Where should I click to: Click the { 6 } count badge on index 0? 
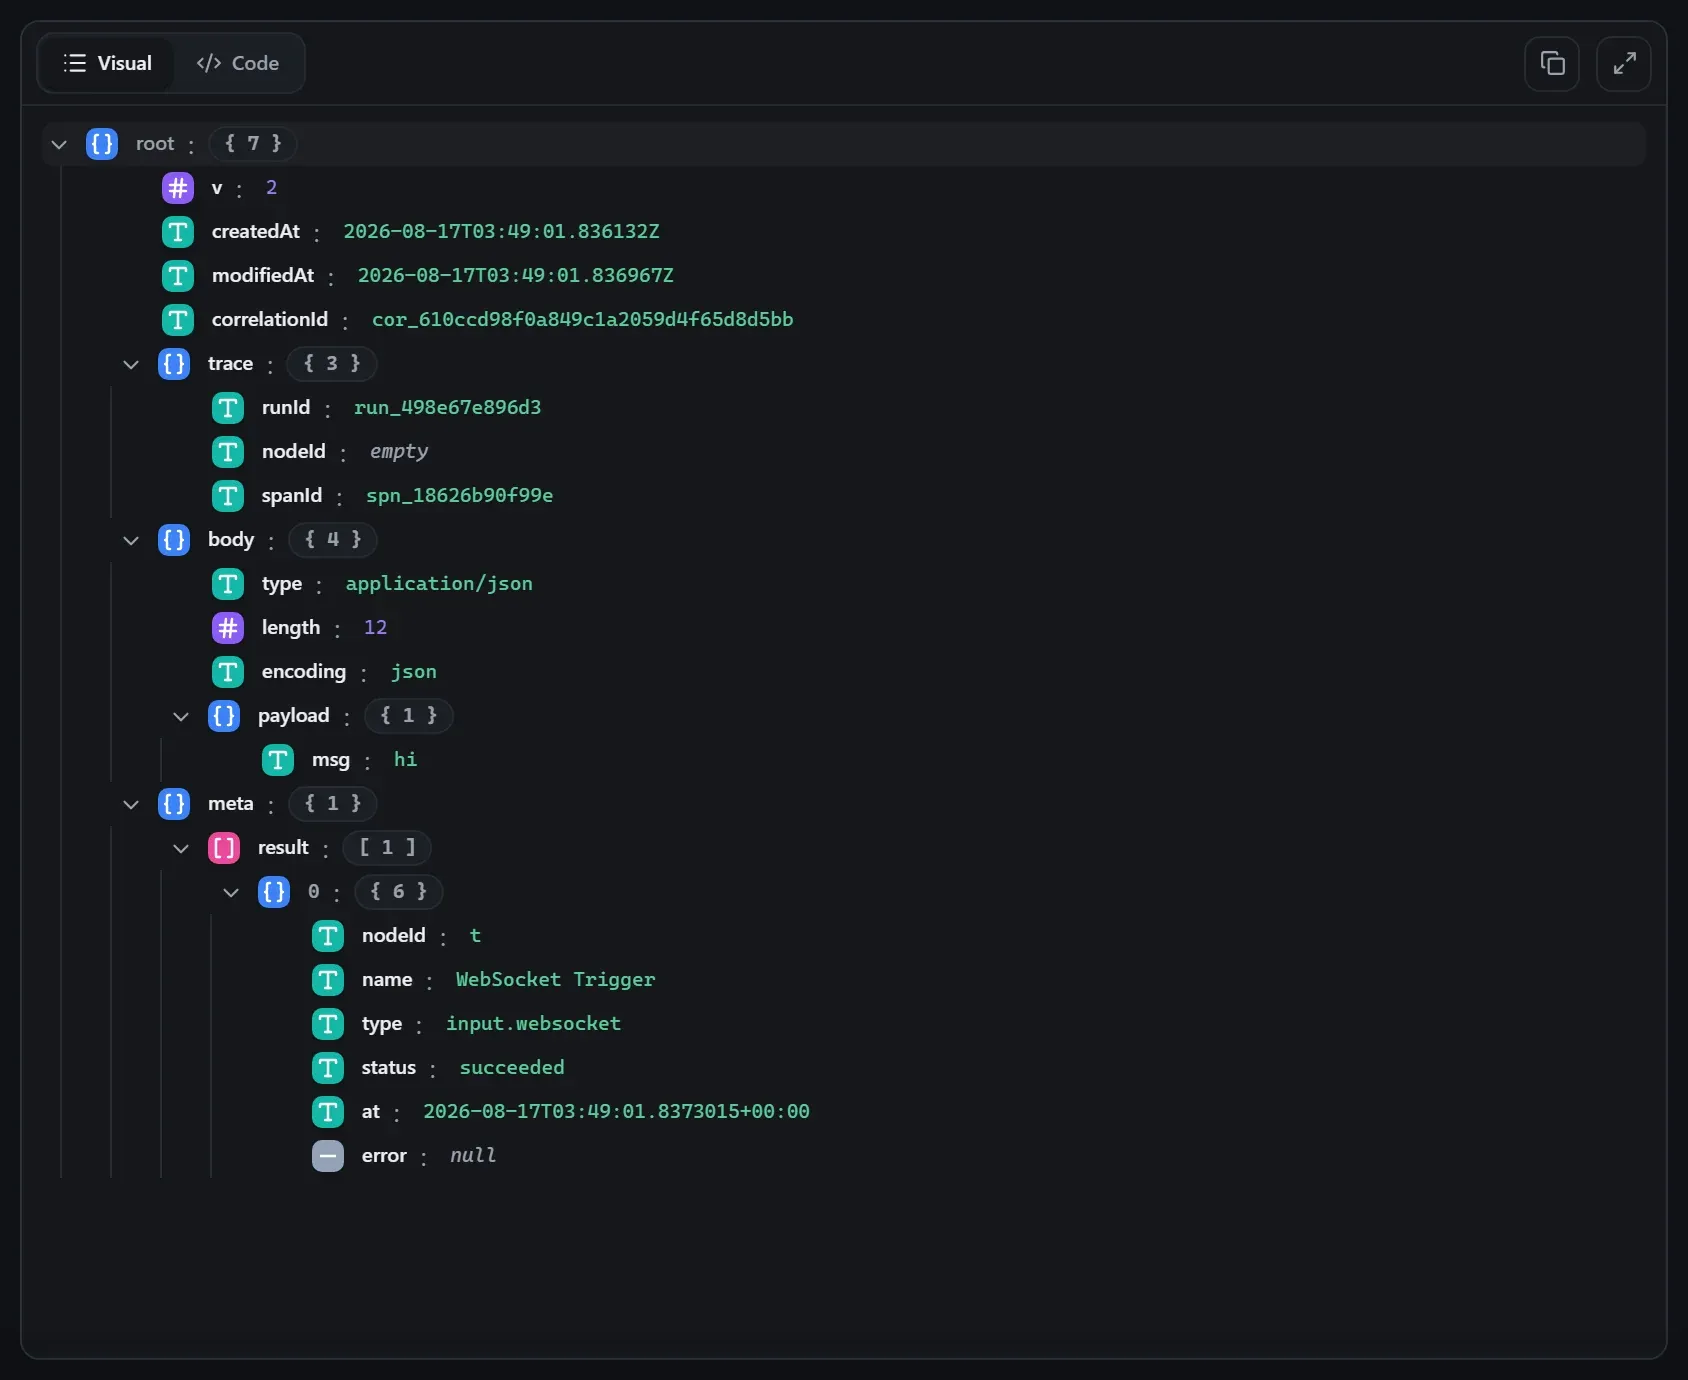[399, 891]
